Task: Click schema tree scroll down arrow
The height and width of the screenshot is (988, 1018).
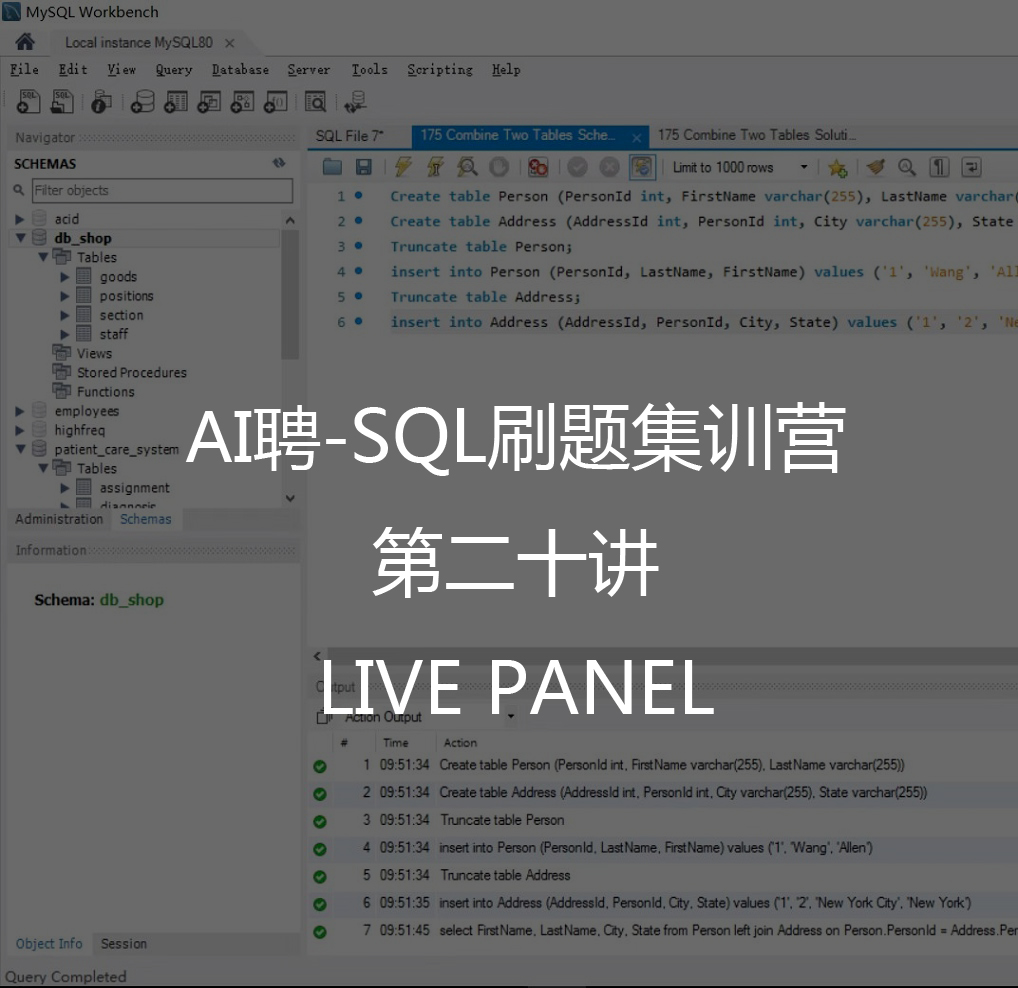Action: point(290,498)
